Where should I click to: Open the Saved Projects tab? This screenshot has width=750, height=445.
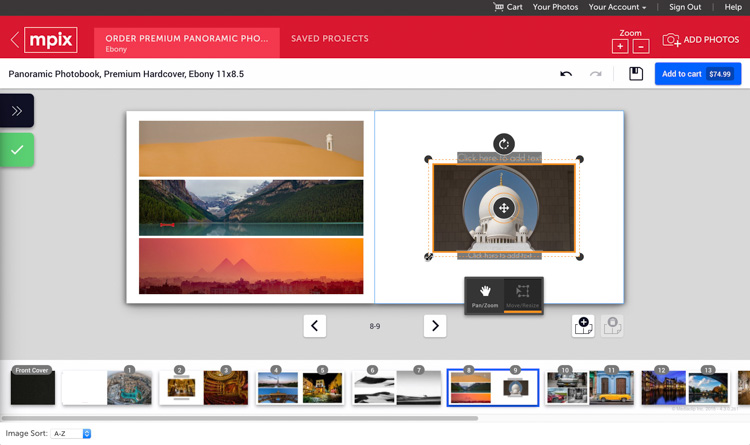329,39
